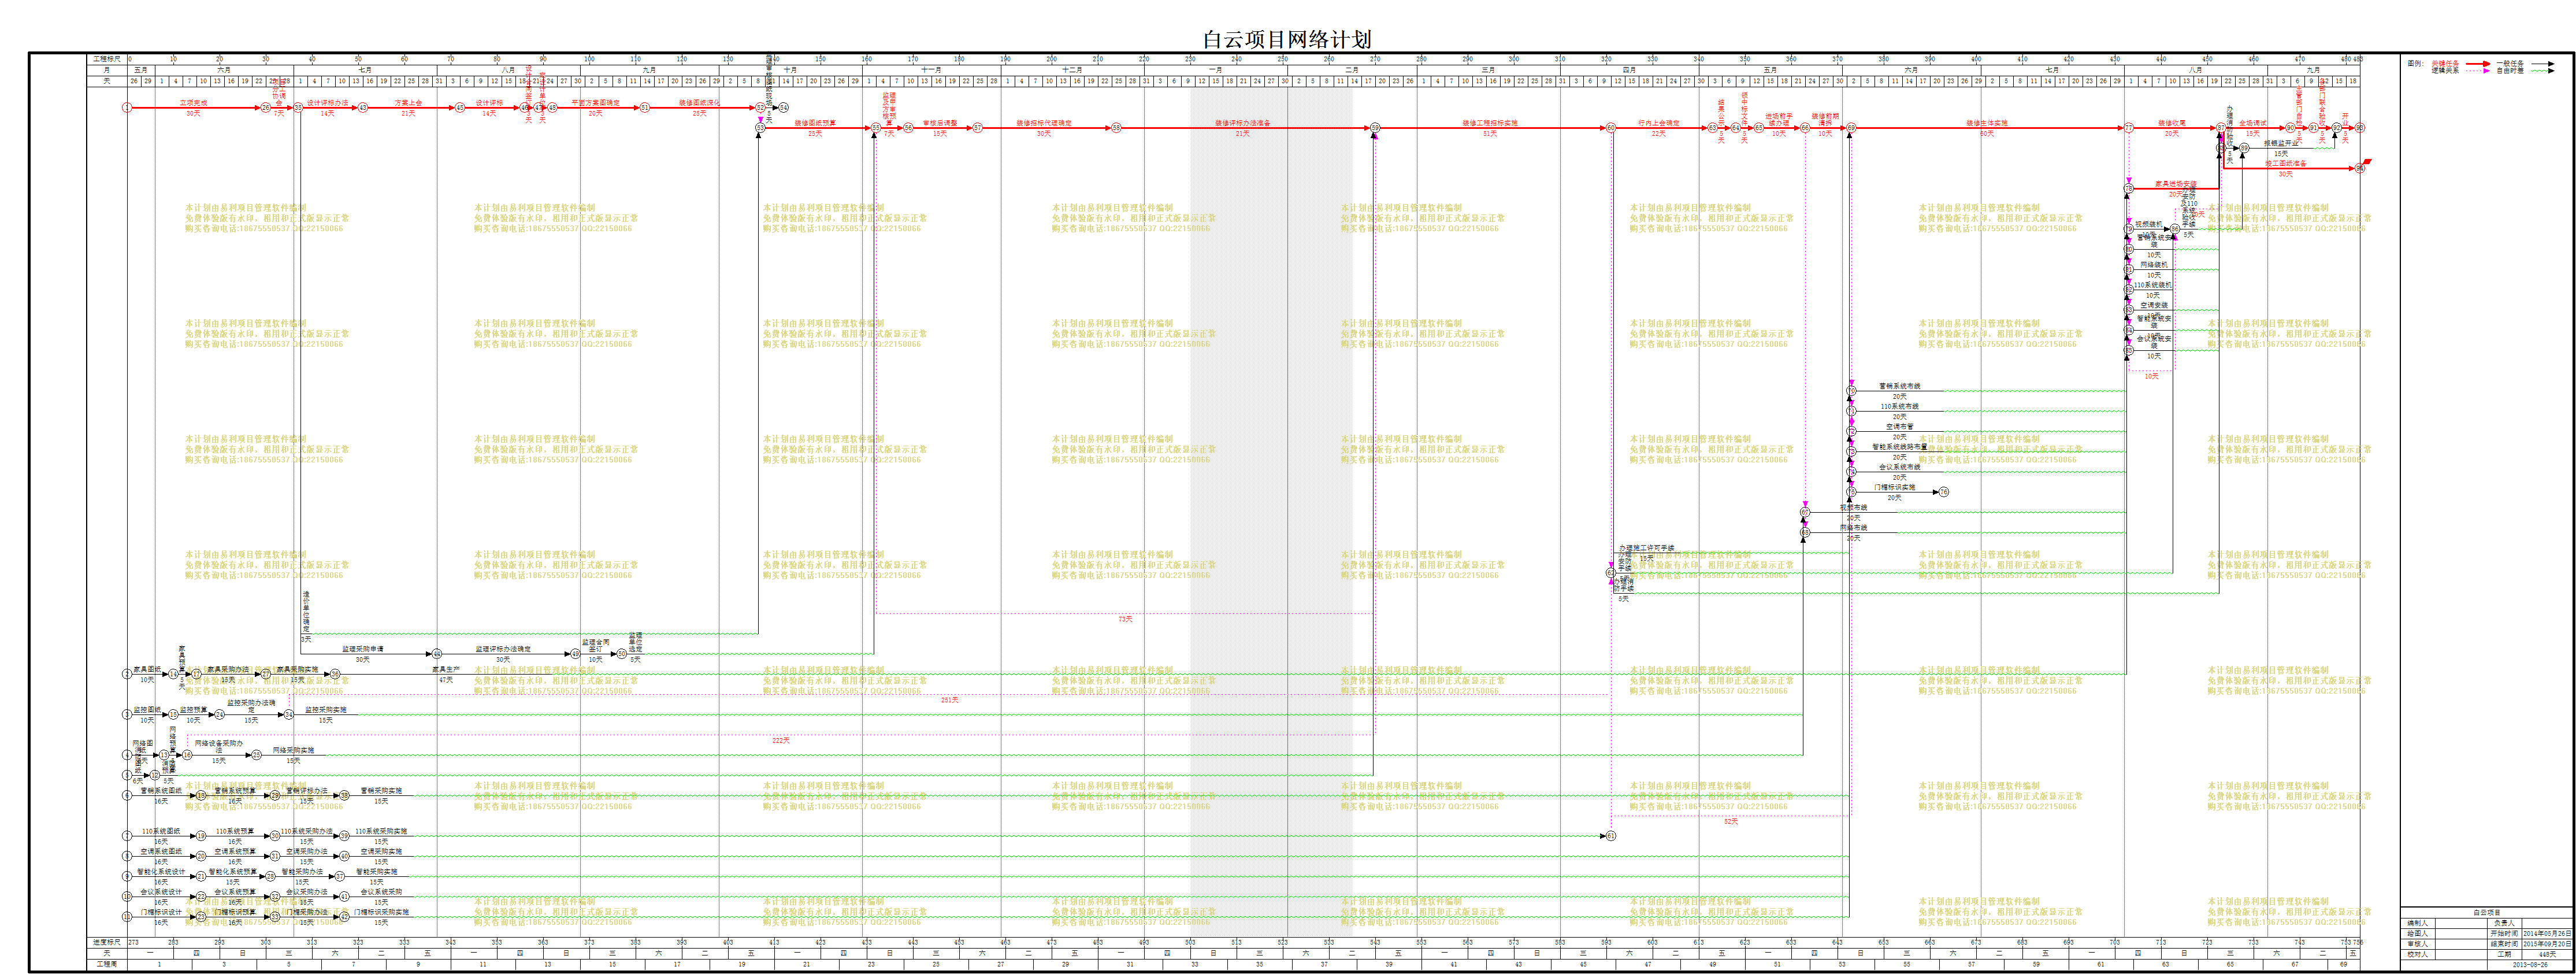Click the task label 网络装机
The height and width of the screenshot is (974, 2576).
2154,265
